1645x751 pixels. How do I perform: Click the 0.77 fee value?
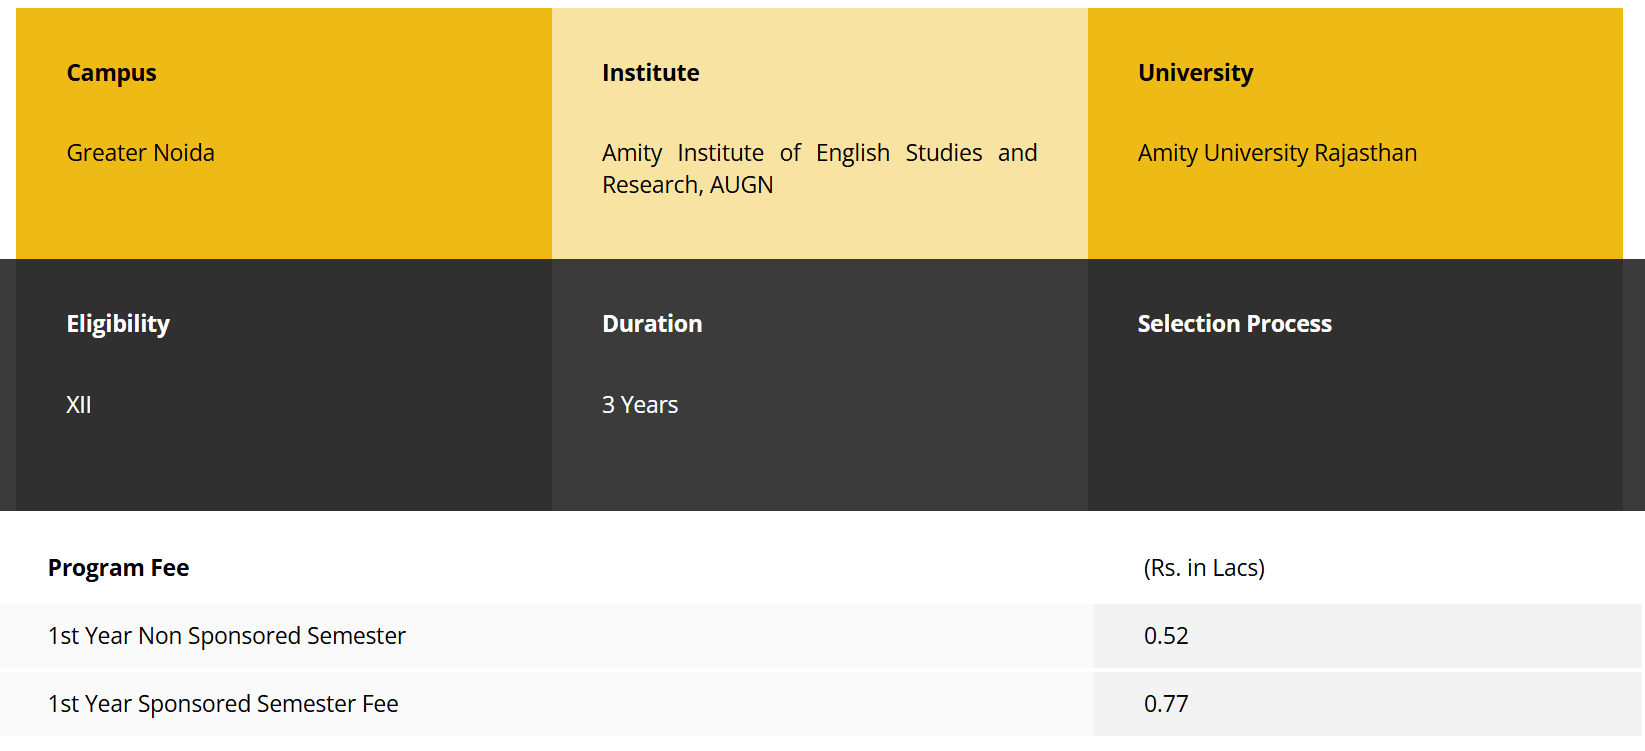[1166, 704]
